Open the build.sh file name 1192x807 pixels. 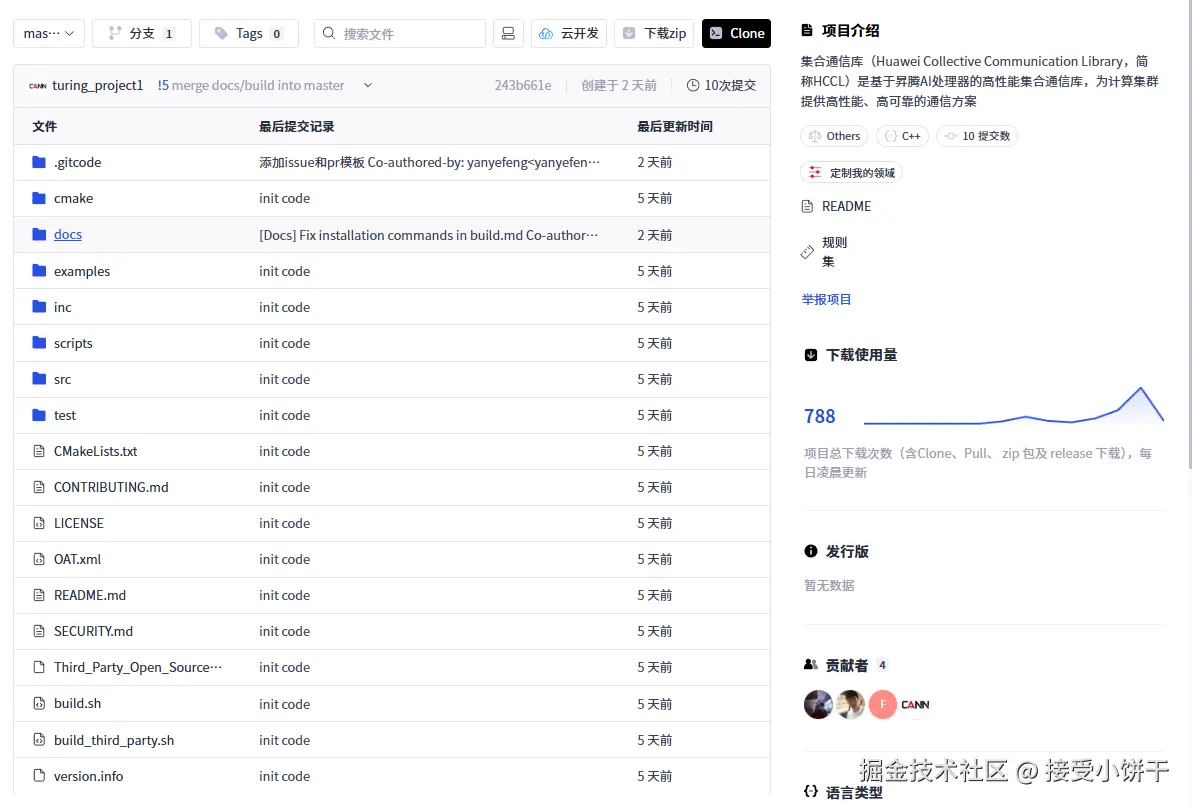pos(78,704)
